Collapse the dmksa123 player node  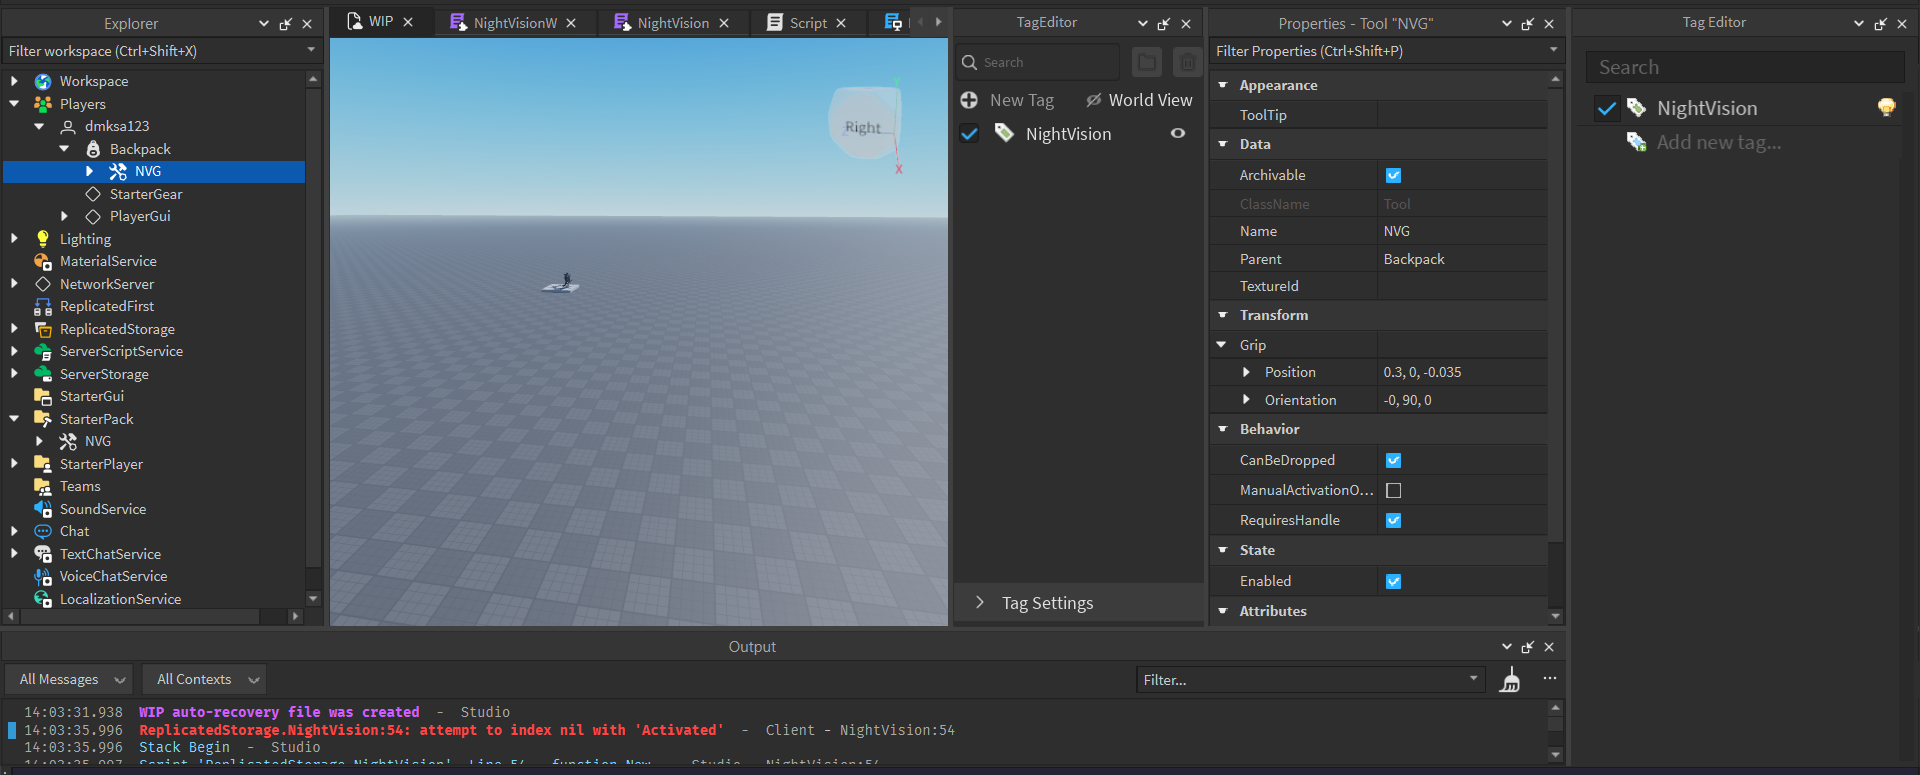coord(39,126)
